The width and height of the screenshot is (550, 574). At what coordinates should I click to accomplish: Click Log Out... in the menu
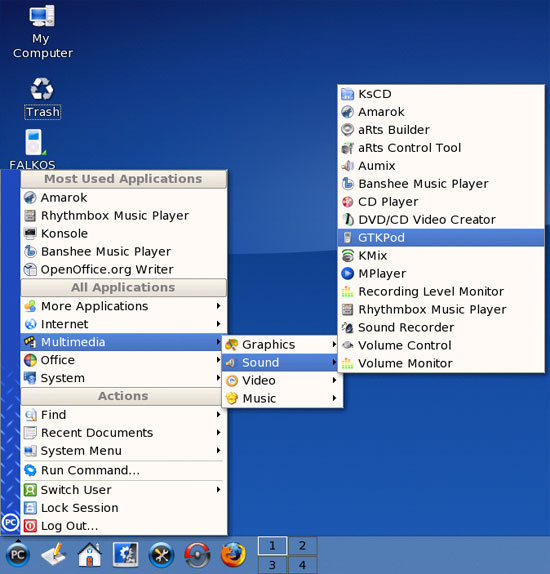pyautogui.click(x=124, y=526)
